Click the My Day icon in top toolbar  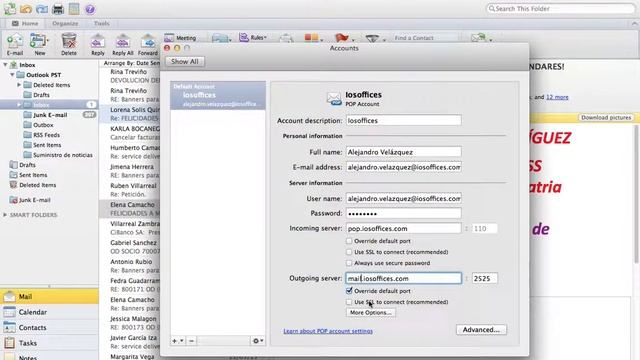coord(74,9)
